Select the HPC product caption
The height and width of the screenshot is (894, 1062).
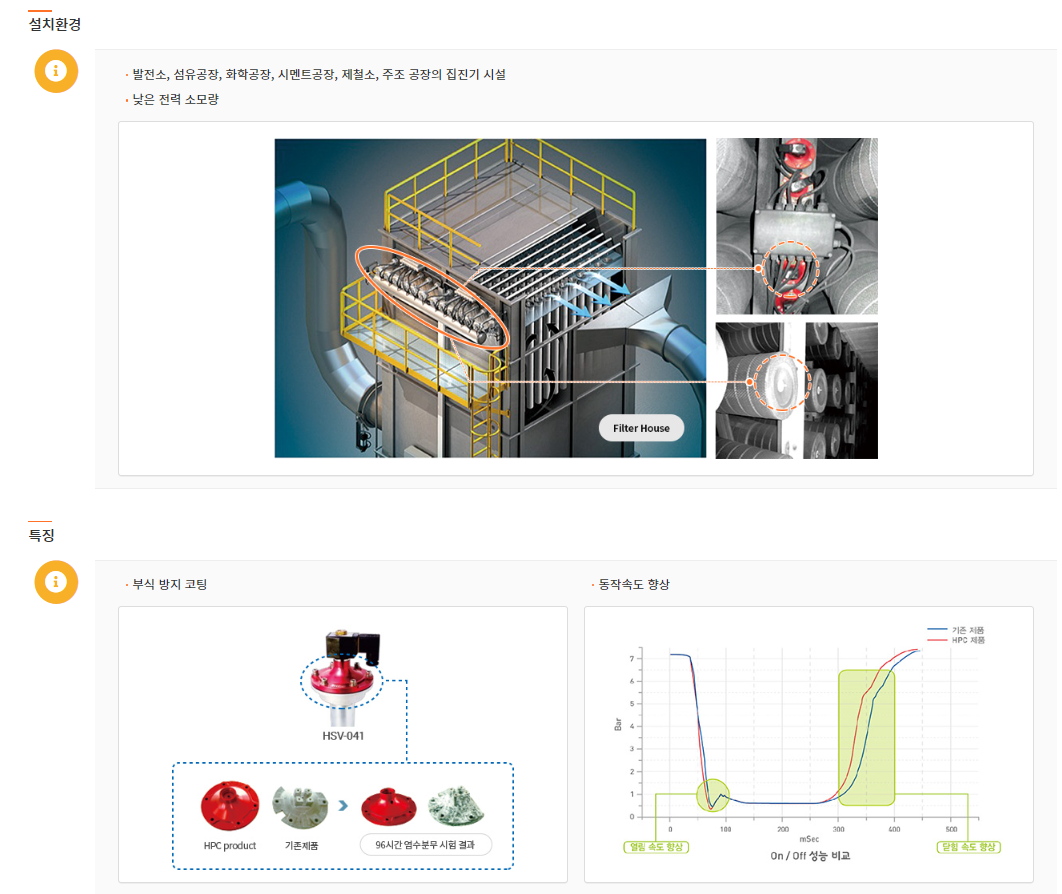[230, 845]
